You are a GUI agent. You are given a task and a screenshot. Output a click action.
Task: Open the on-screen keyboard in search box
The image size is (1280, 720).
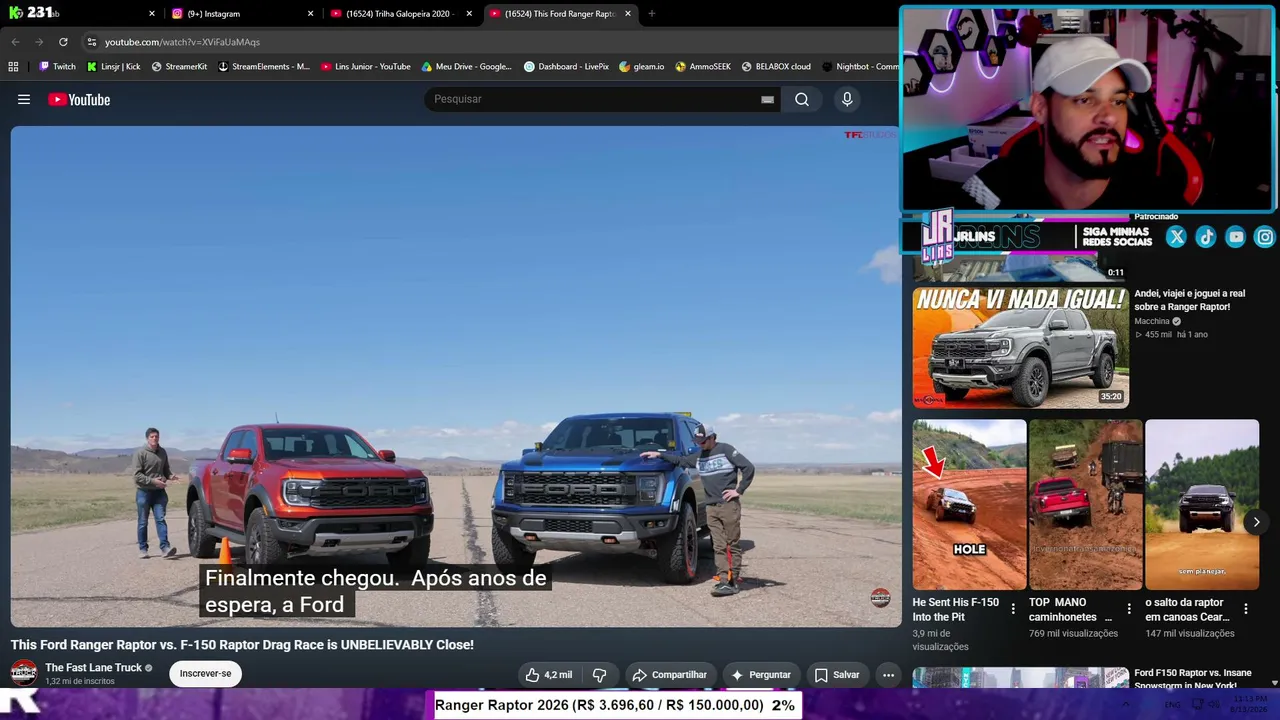point(767,99)
